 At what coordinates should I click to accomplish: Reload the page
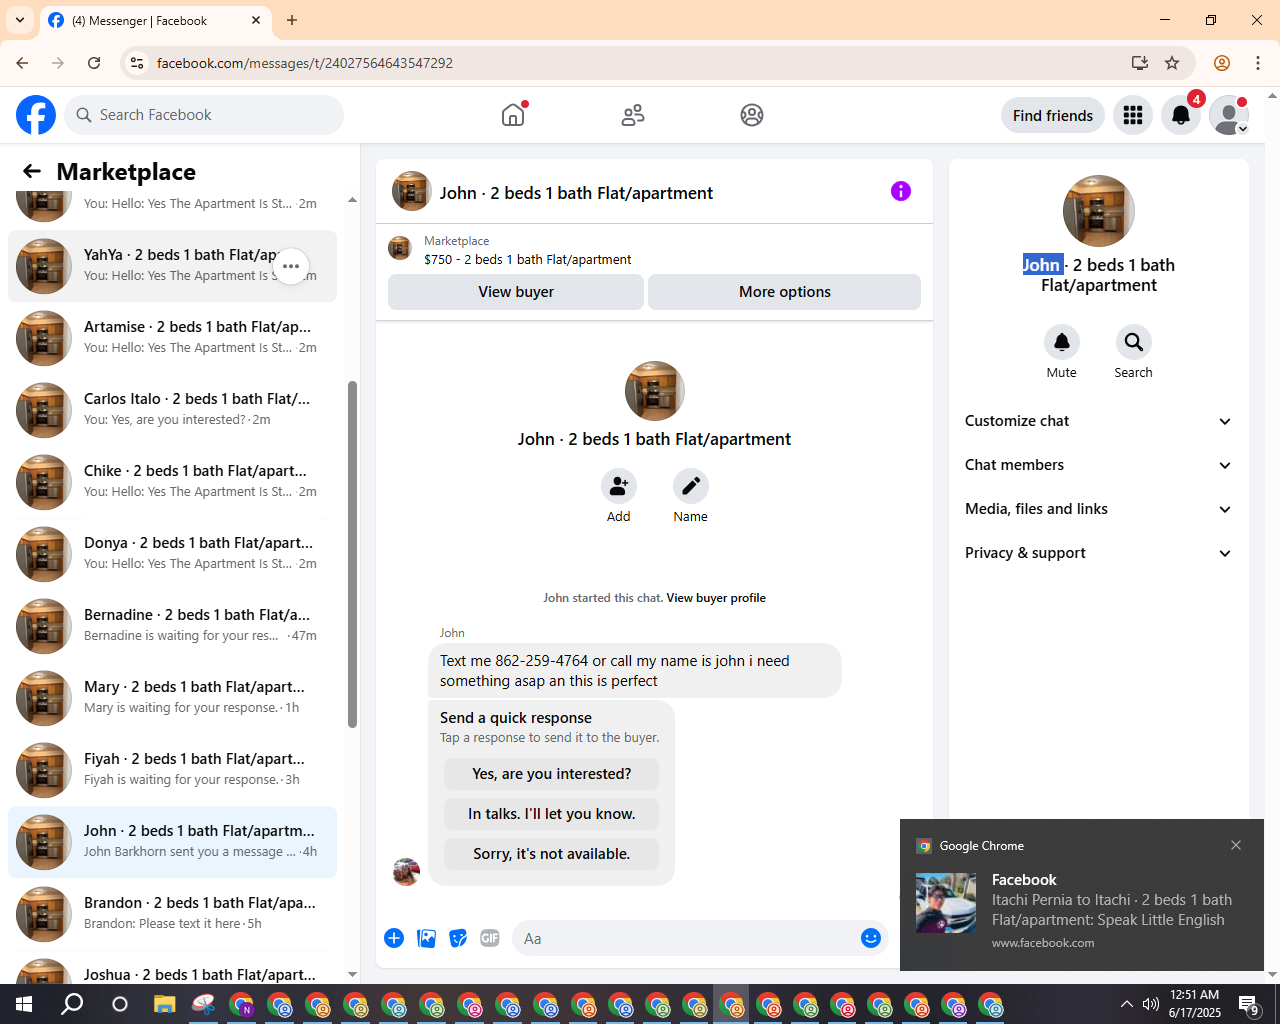tap(94, 63)
